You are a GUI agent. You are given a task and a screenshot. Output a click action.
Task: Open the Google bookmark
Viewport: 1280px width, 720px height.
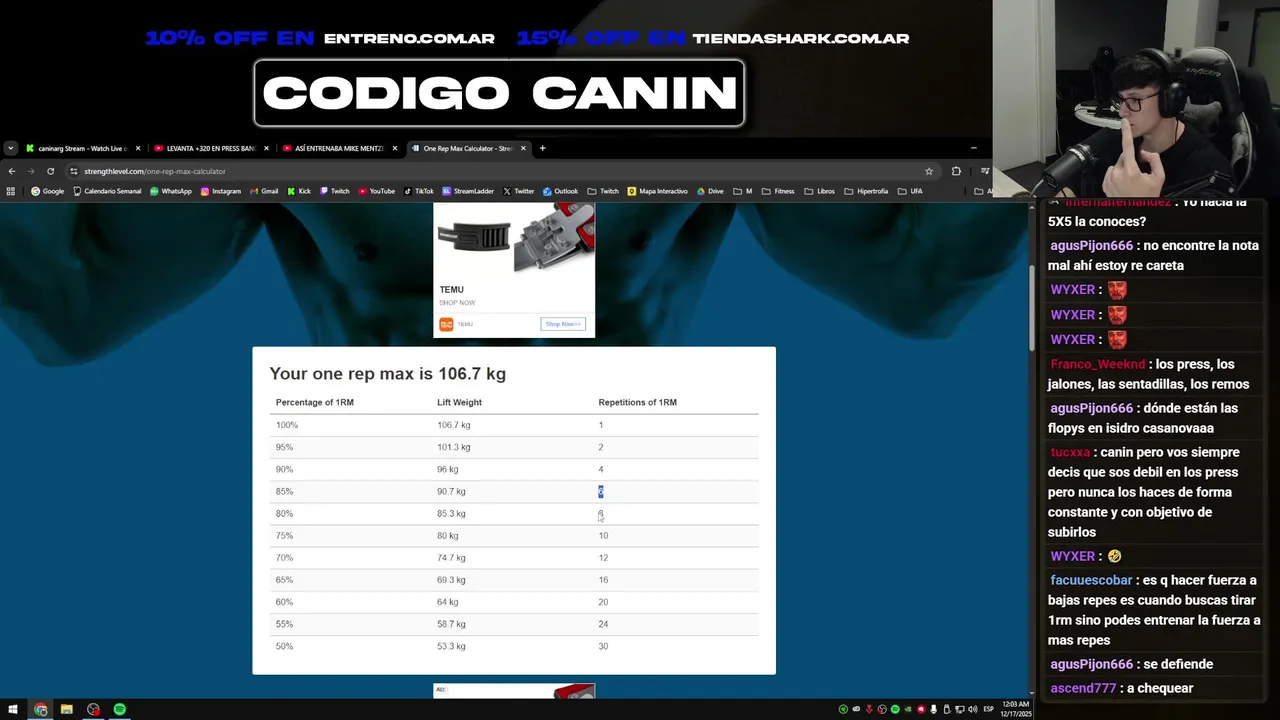point(47,191)
